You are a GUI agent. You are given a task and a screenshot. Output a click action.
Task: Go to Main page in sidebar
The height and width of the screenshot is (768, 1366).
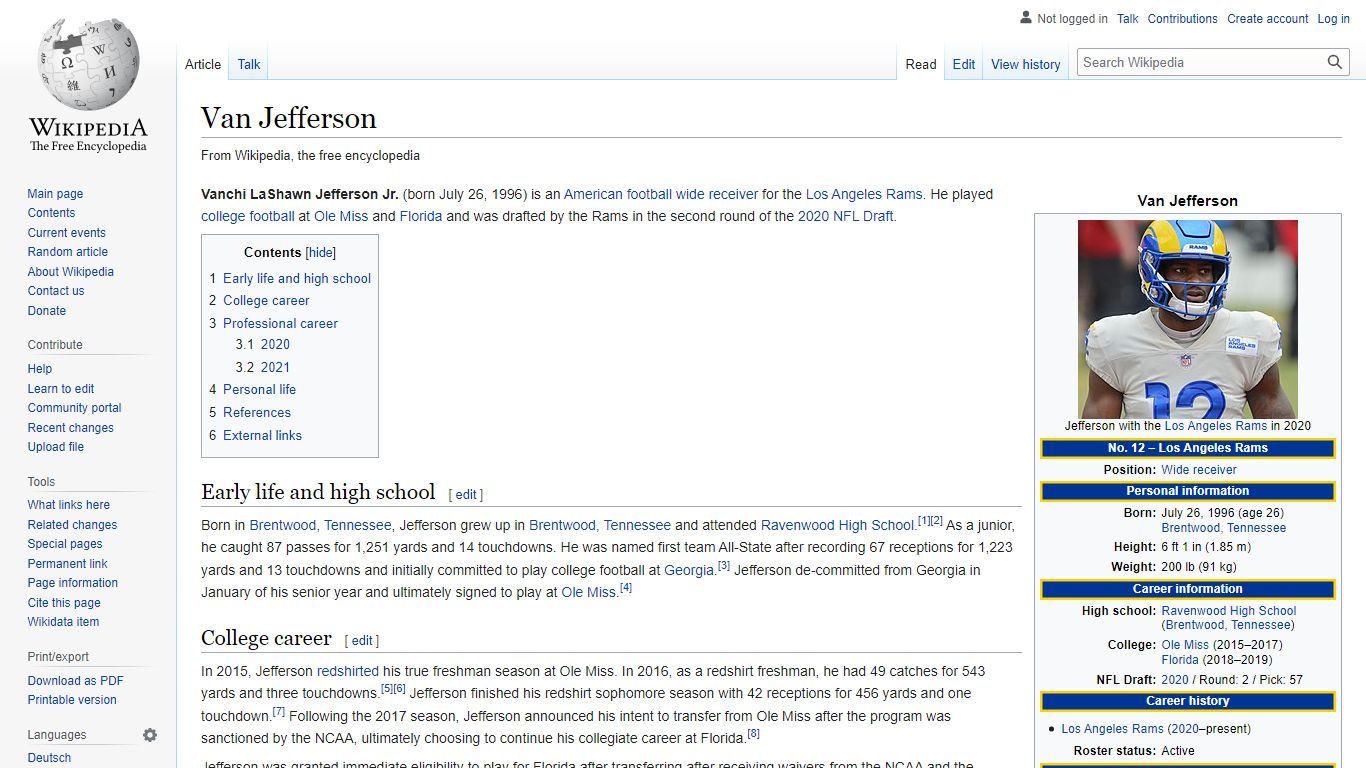tap(55, 194)
